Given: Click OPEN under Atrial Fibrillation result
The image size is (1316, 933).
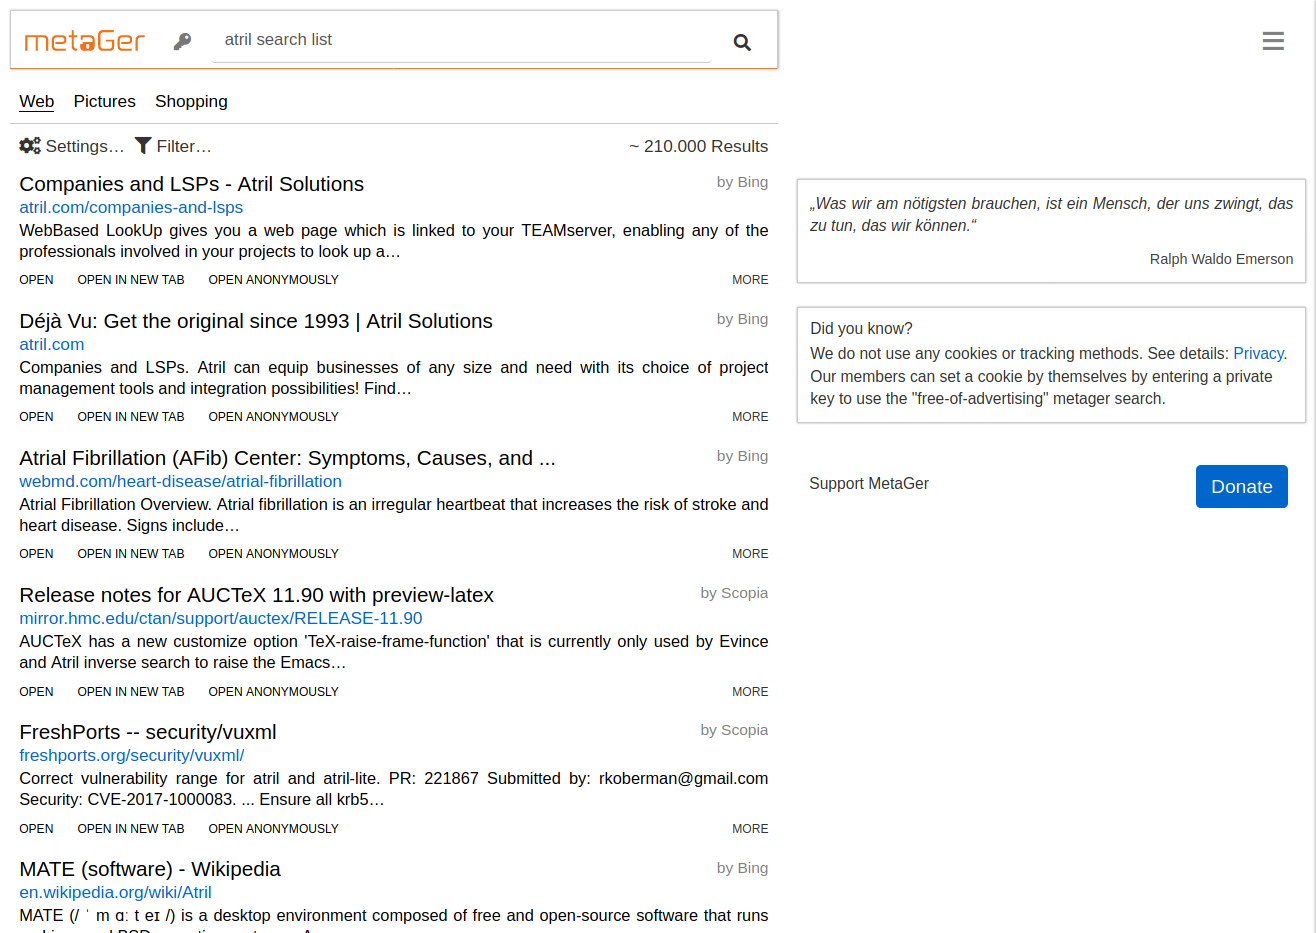Looking at the screenshot, I should click(x=36, y=554).
